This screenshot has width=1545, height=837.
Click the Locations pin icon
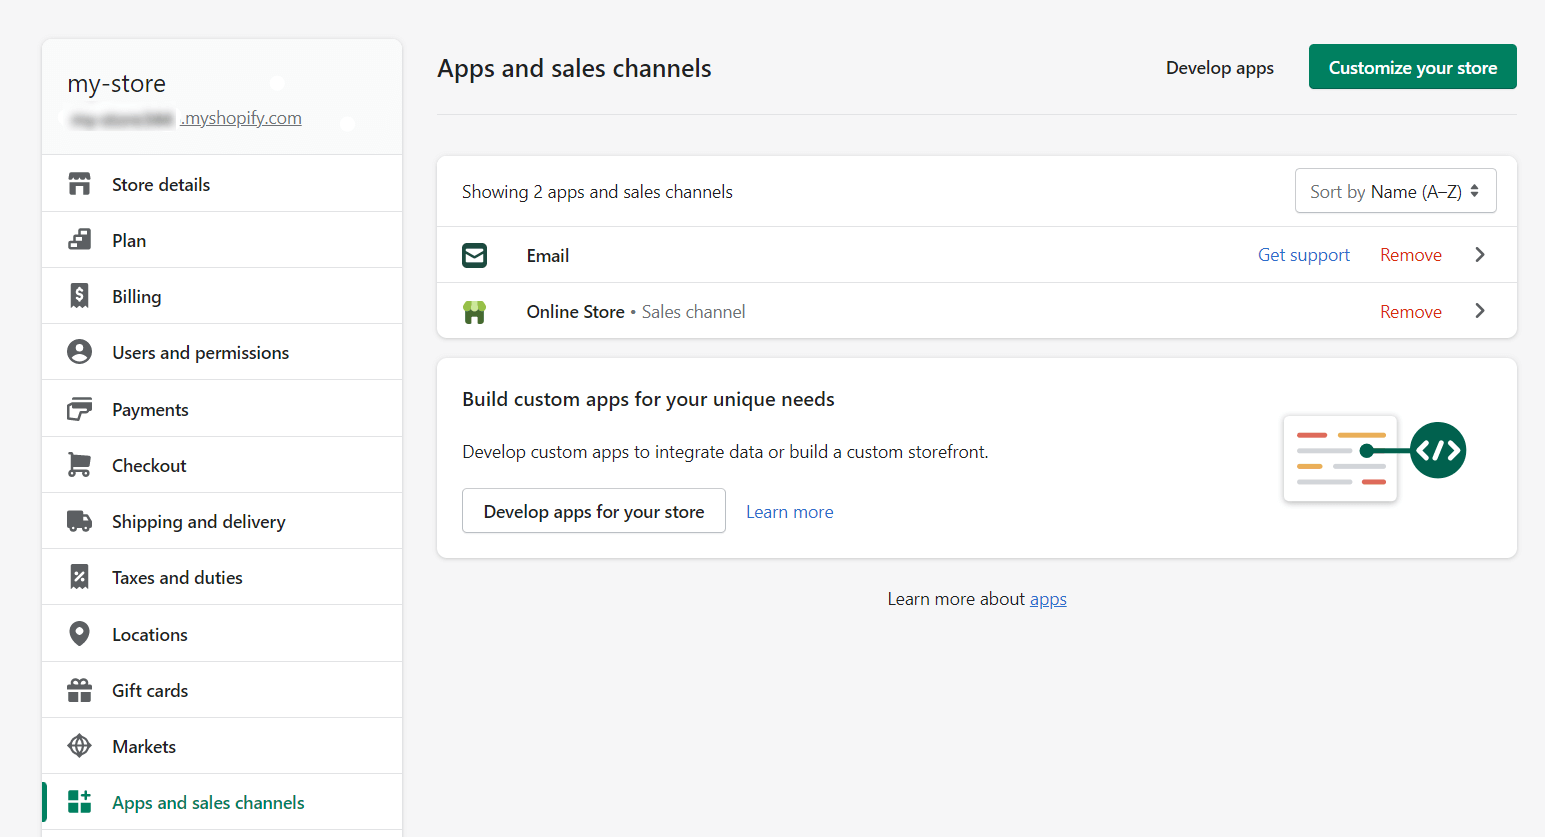79,634
